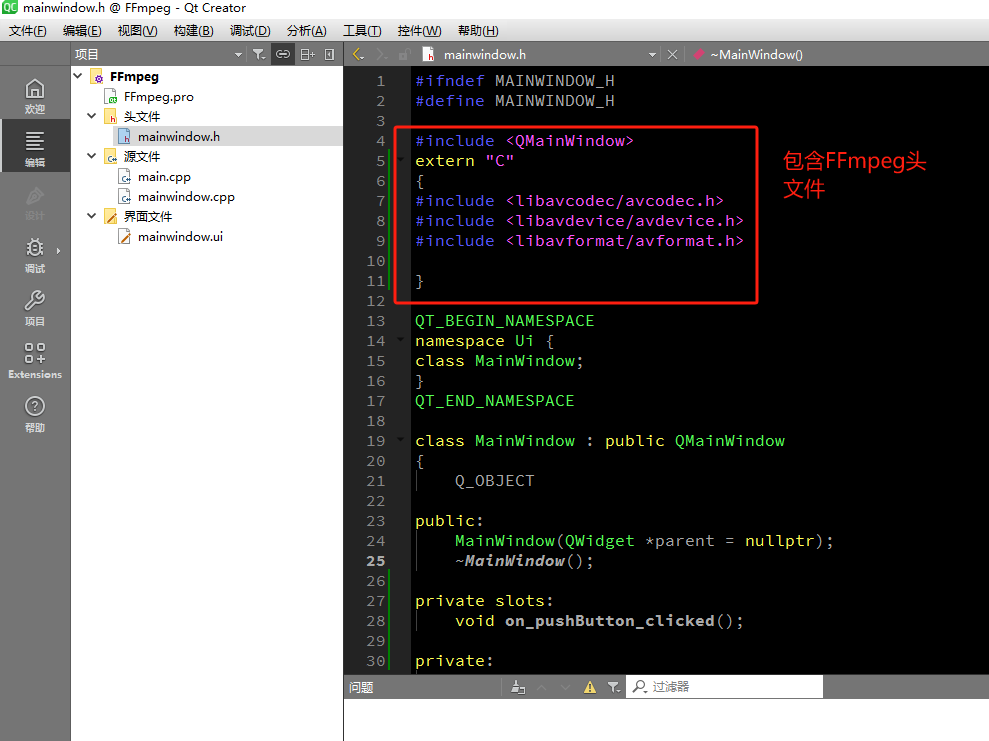Click the issues filter funnel icon
Image resolution: width=989 pixels, height=741 pixels.
(x=613, y=687)
